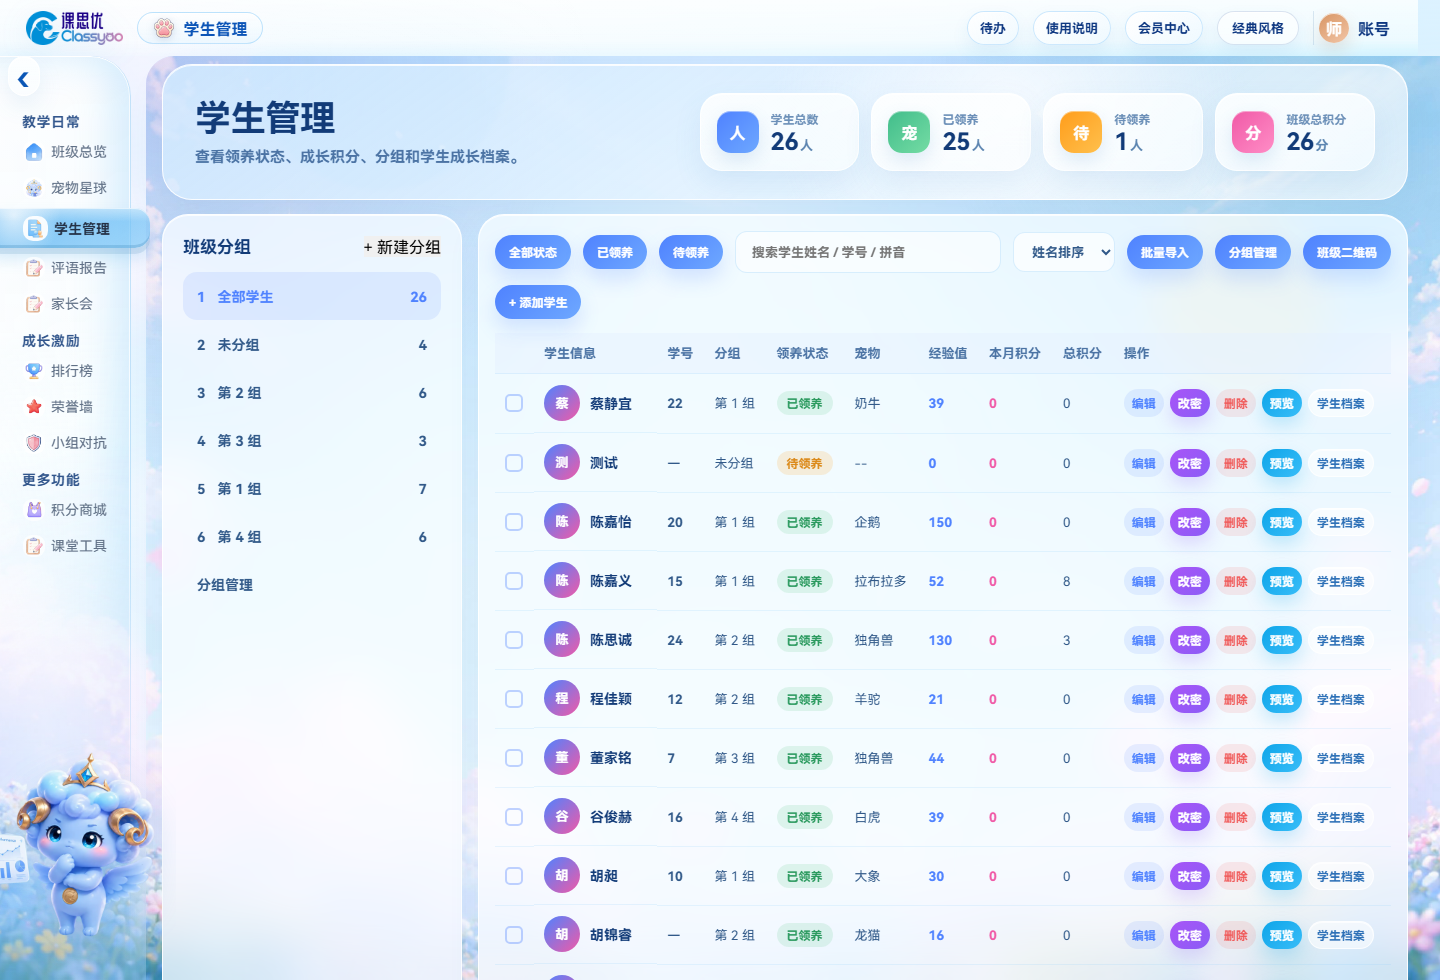
Task: Click 预览 for 董家铭
Action: (x=1282, y=758)
